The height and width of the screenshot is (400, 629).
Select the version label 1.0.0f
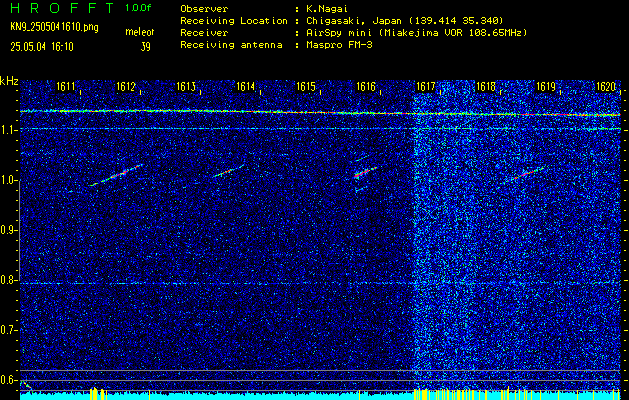coord(138,8)
